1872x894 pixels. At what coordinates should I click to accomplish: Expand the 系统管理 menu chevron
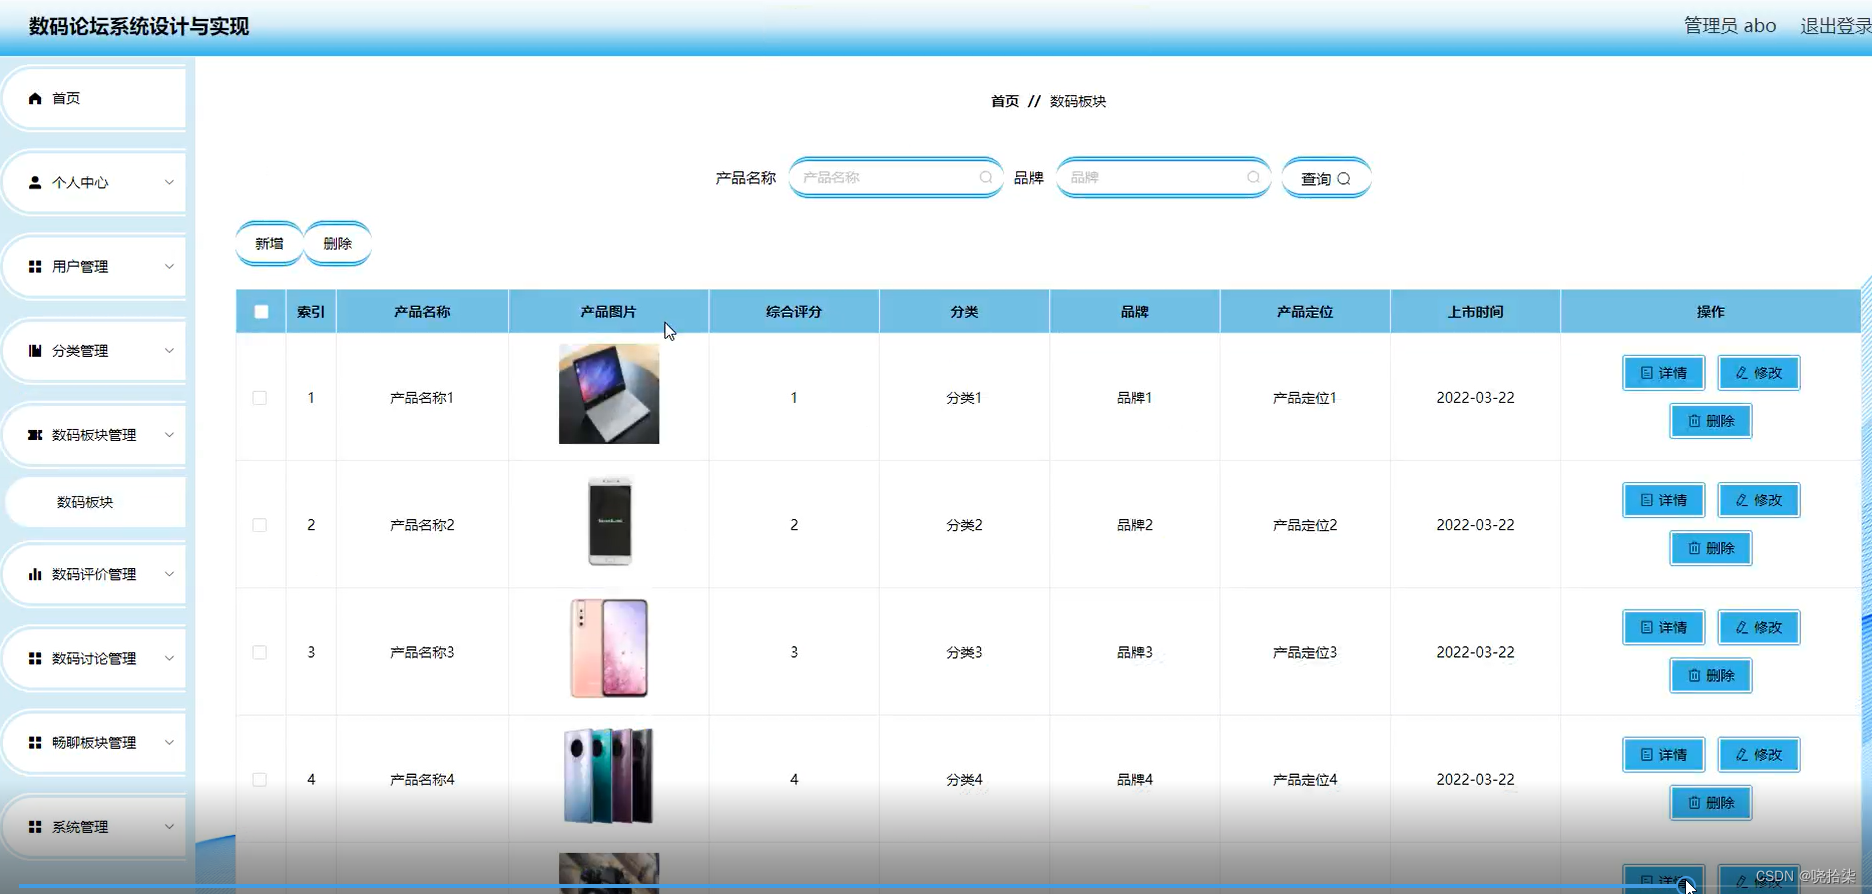tap(169, 827)
